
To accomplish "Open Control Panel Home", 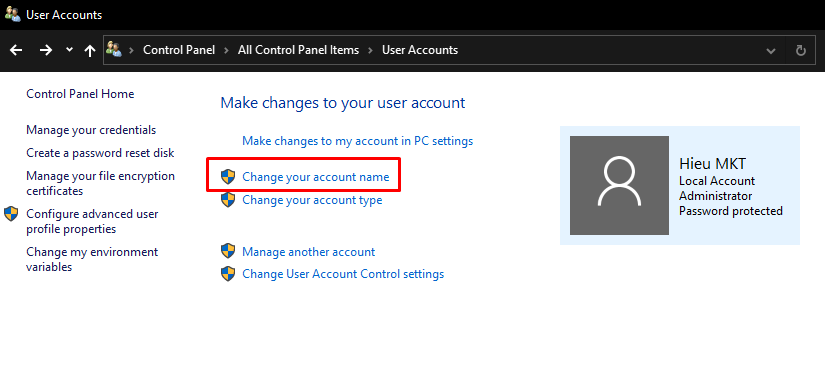I will coord(80,94).
